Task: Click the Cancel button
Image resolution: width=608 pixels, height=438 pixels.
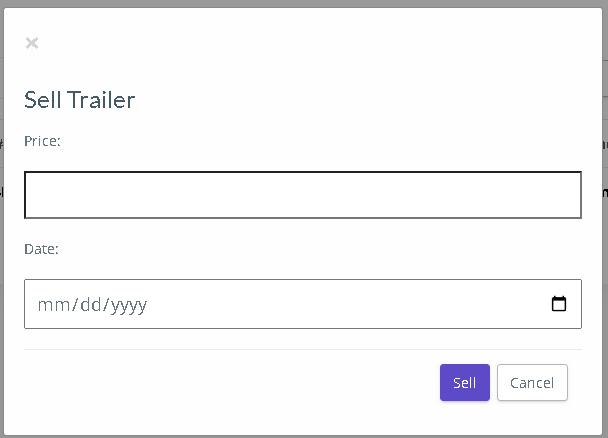Action: (x=532, y=383)
